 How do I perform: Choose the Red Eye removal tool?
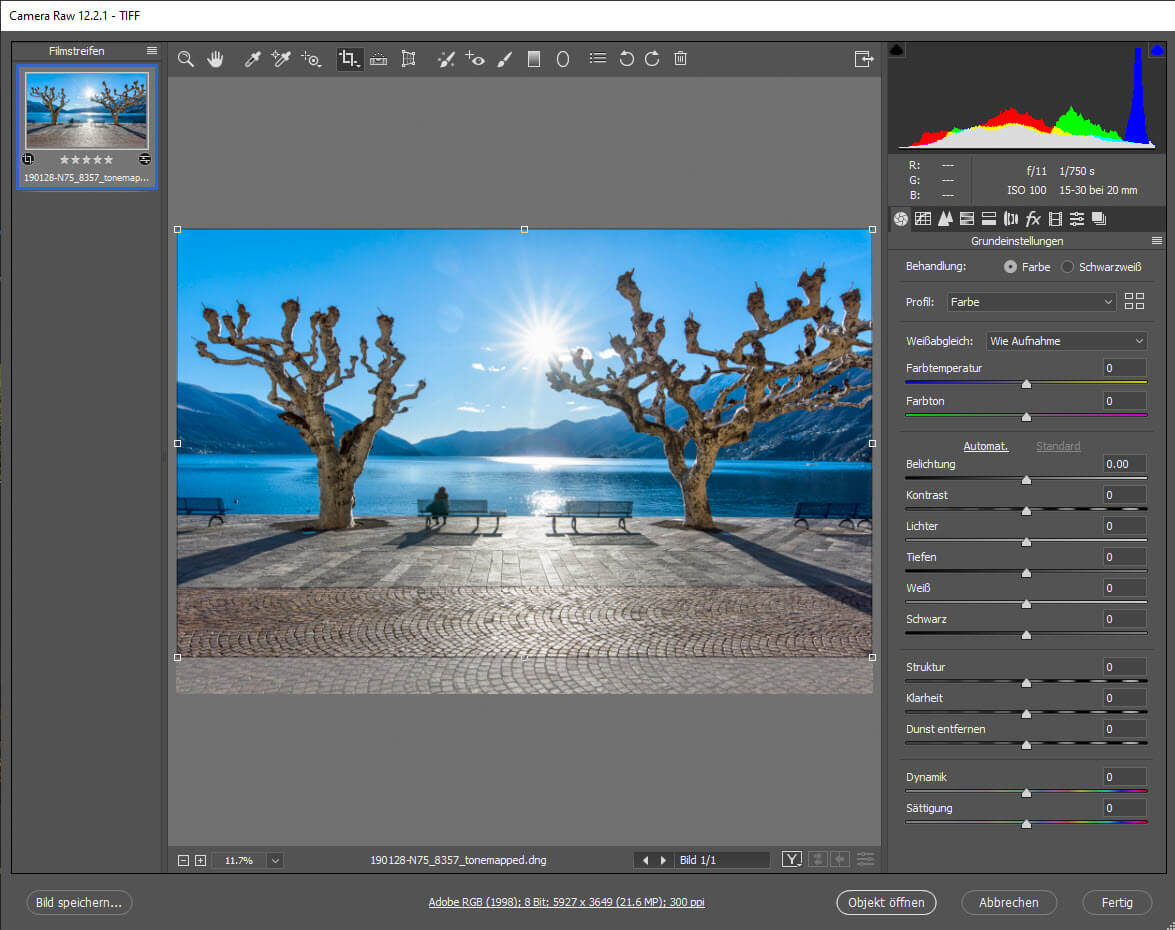pyautogui.click(x=475, y=59)
